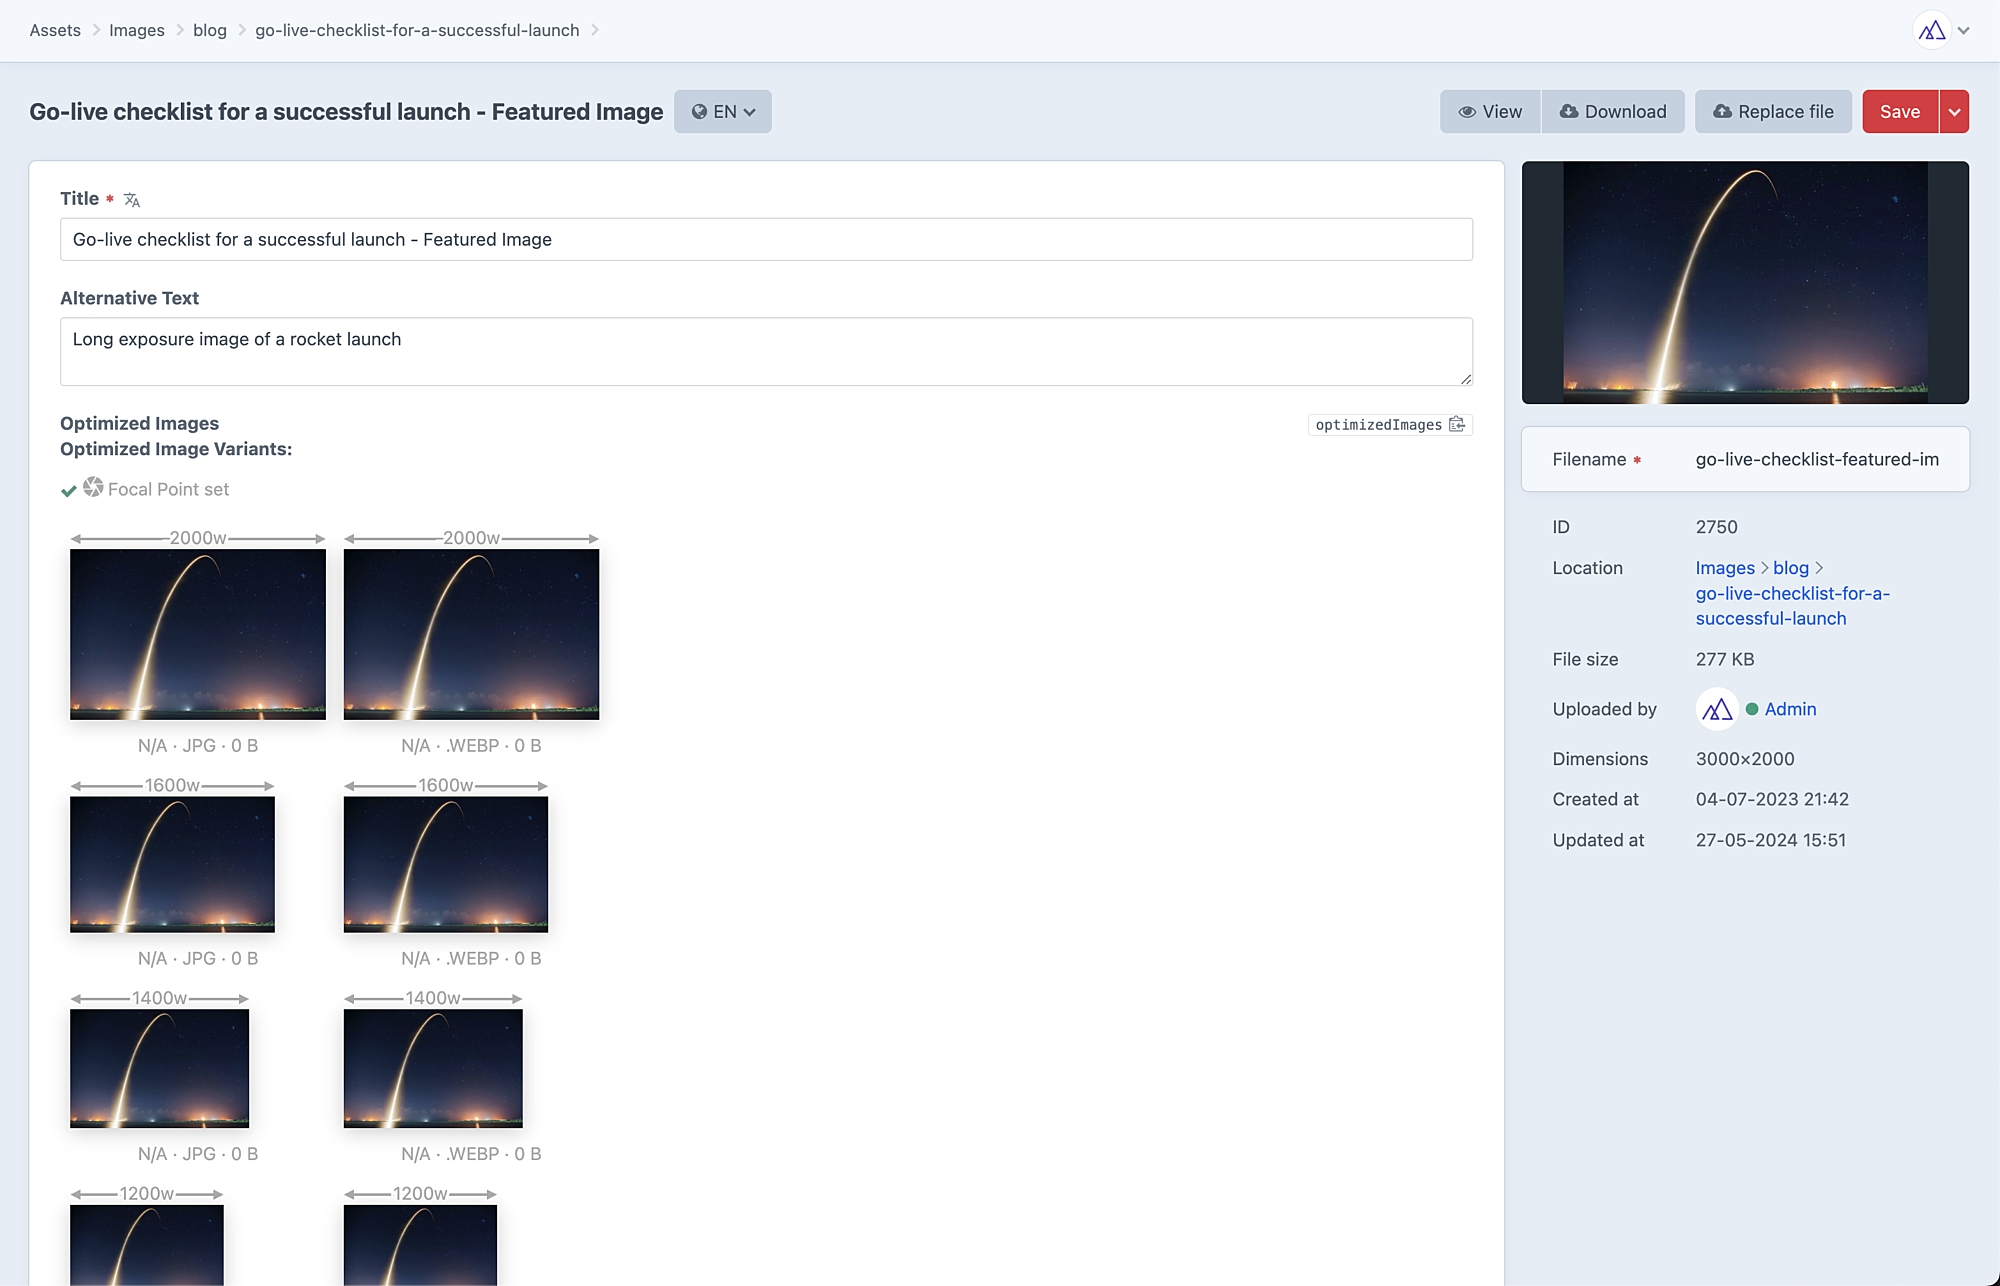Click the Admin avatar in Uploaded by
The image size is (2000, 1286).
(x=1717, y=709)
